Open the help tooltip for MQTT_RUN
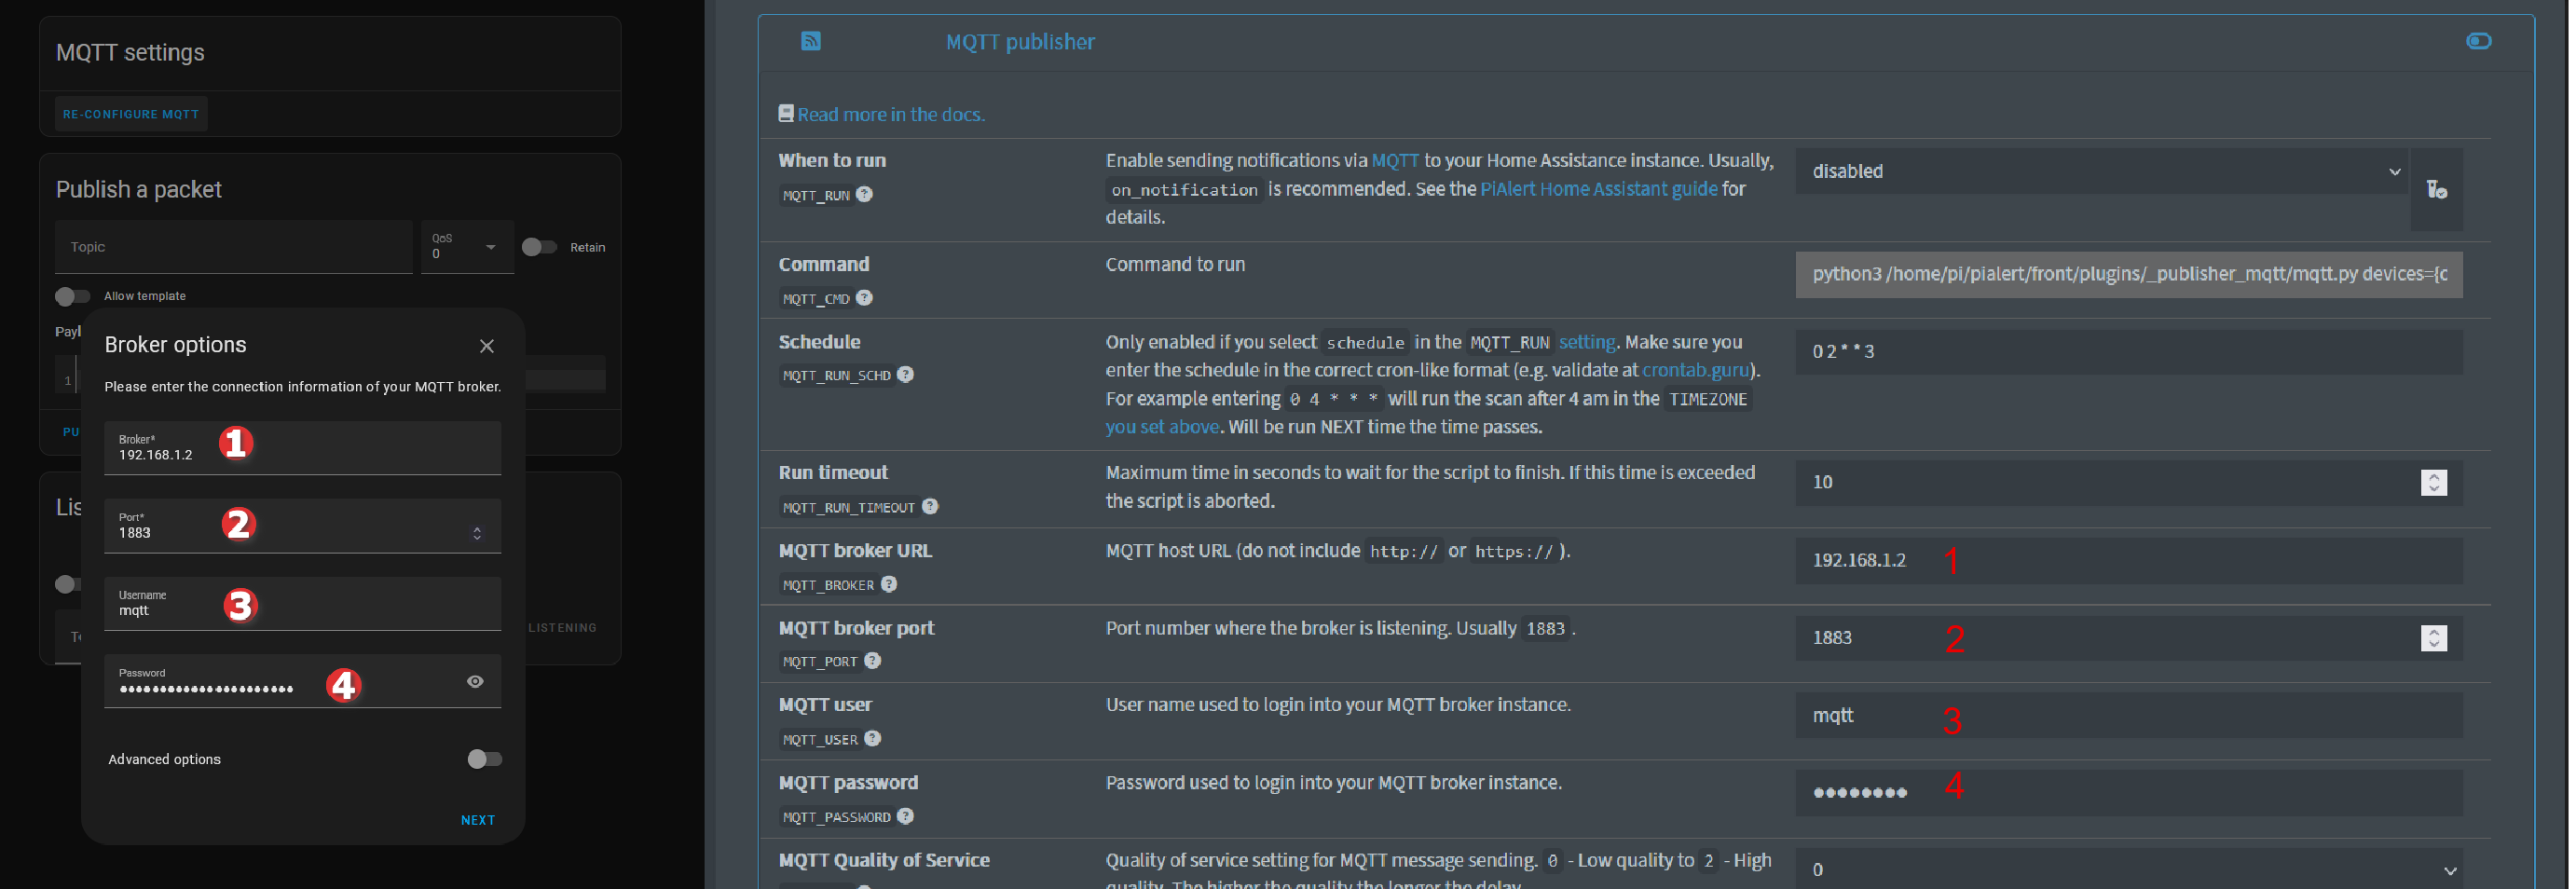Image resolution: width=2576 pixels, height=889 pixels. coord(866,194)
